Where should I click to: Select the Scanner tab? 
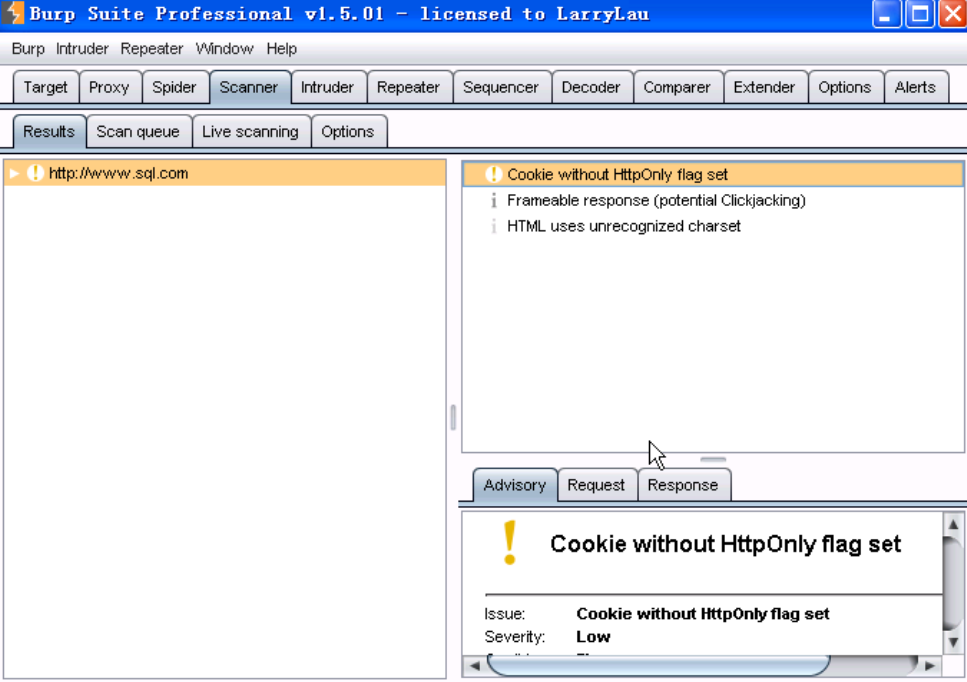click(249, 88)
